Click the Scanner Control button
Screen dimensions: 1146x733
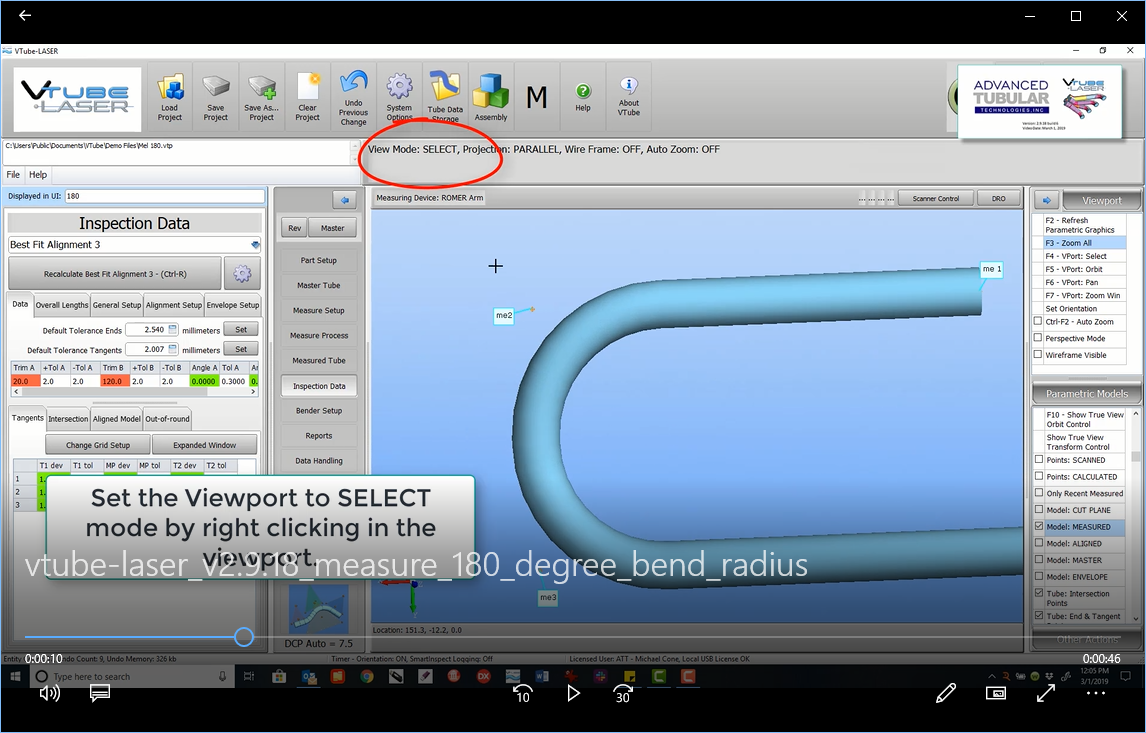coord(935,198)
